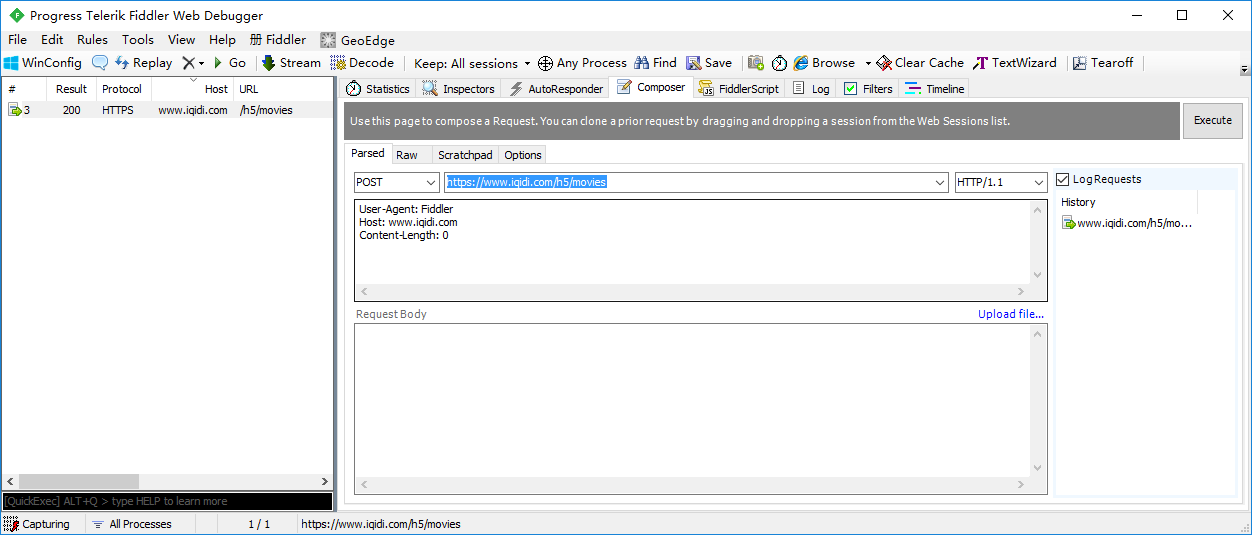Image resolution: width=1252 pixels, height=535 pixels.
Task: Replay the selected session
Action: tap(143, 63)
